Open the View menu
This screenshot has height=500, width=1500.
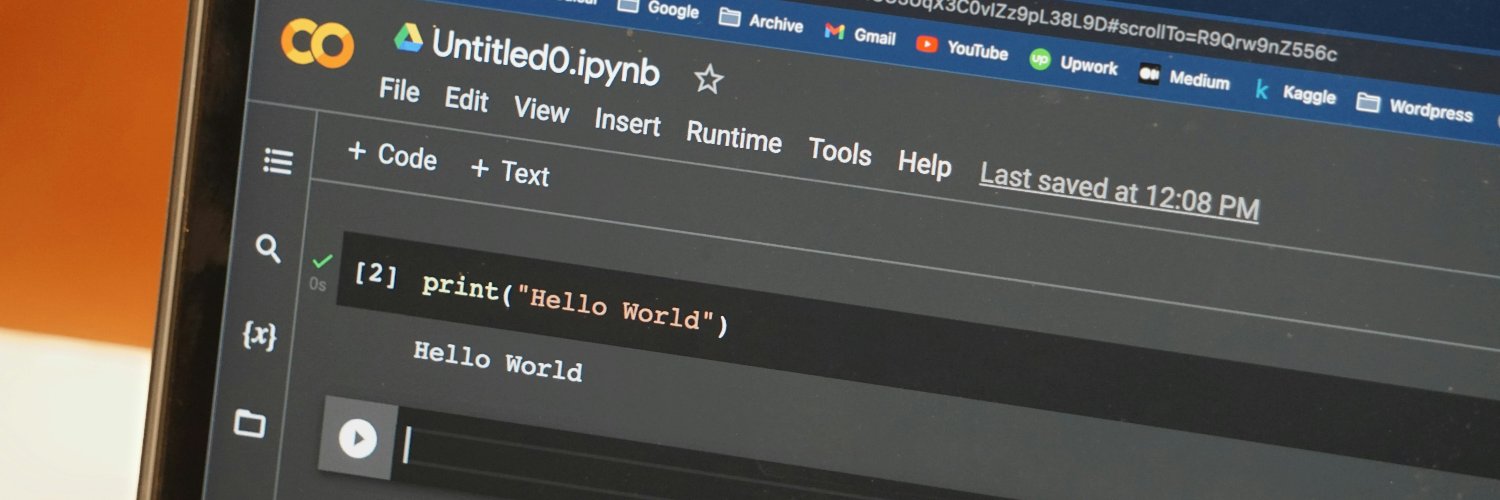(x=541, y=110)
